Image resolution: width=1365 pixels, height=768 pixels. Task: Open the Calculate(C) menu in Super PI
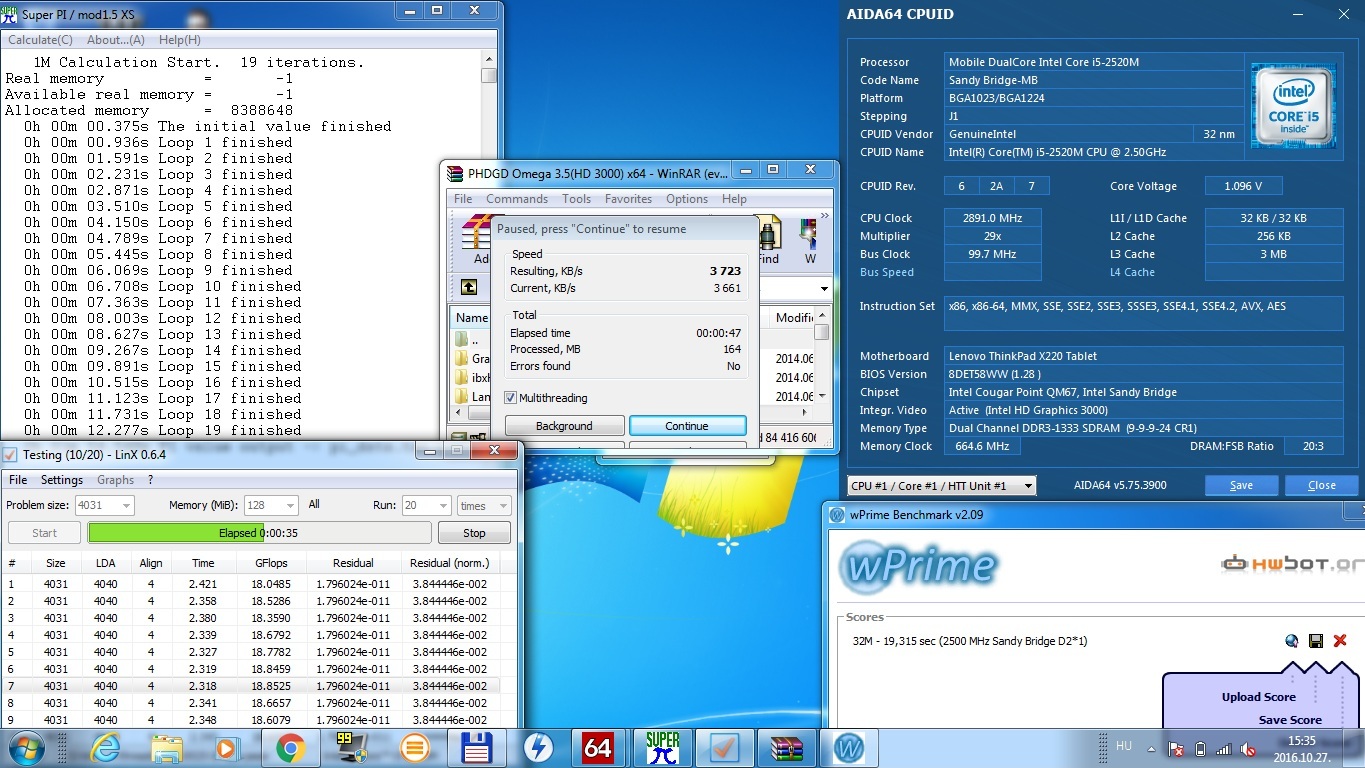point(40,40)
